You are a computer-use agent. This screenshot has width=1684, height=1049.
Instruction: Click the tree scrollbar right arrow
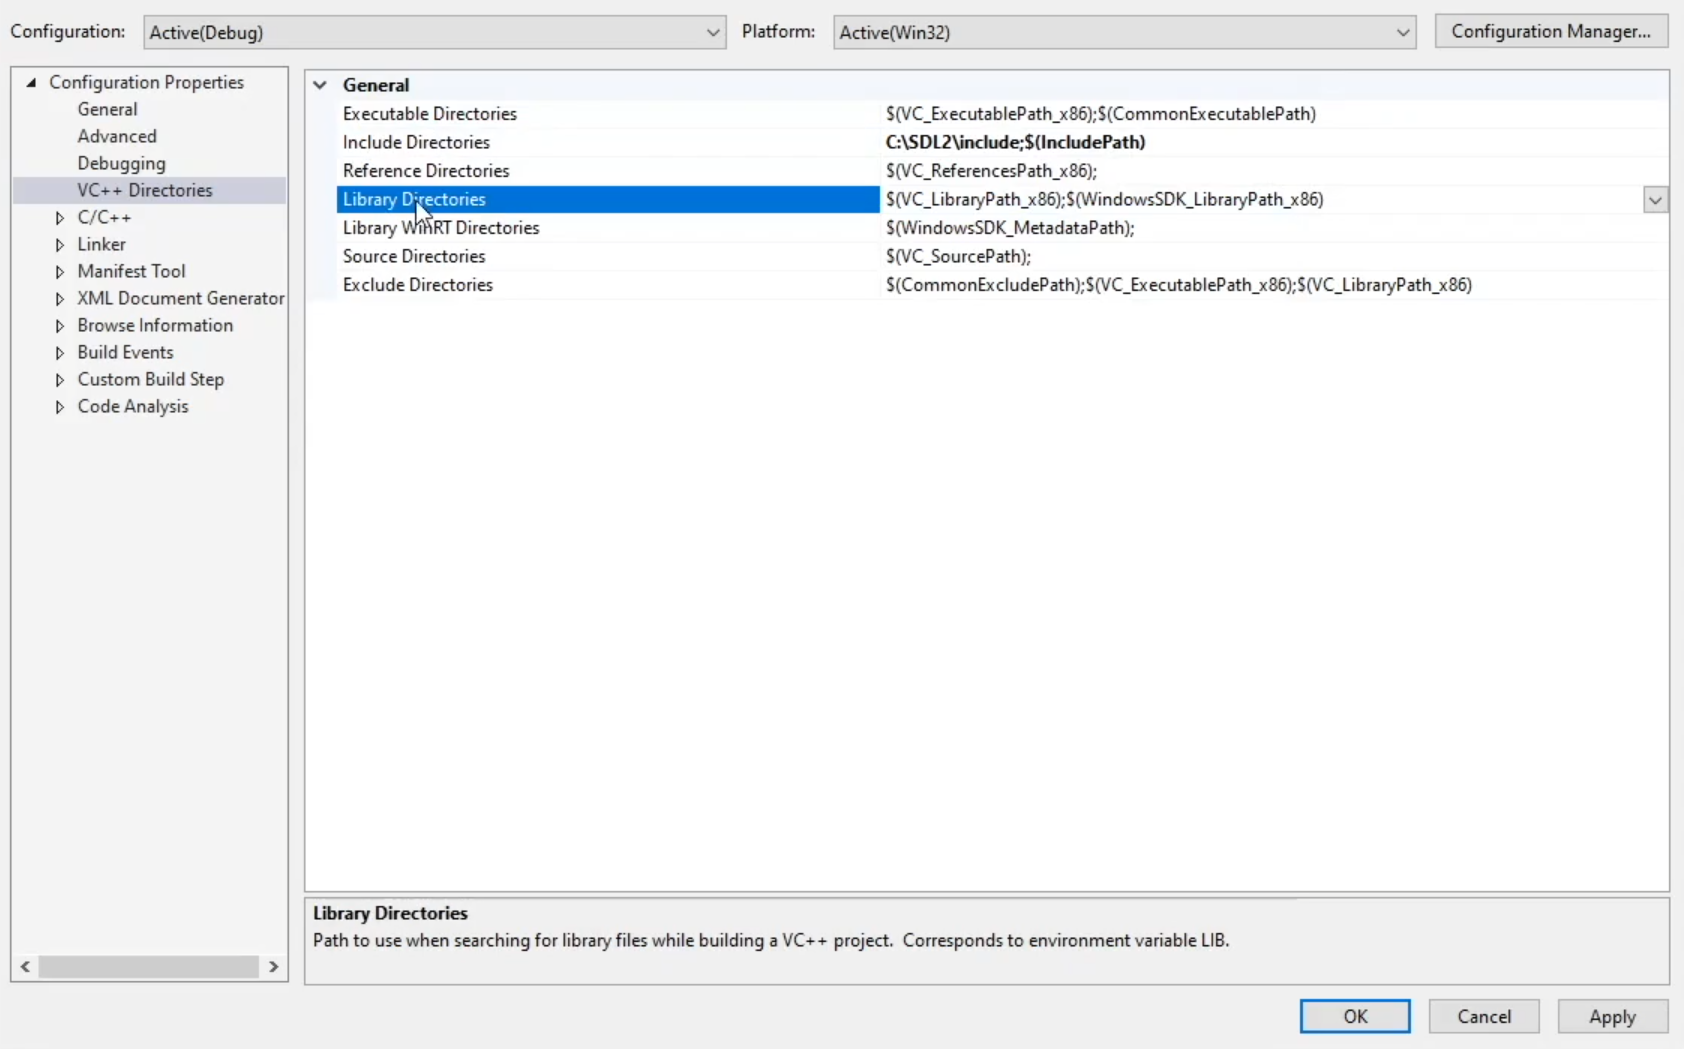[273, 967]
